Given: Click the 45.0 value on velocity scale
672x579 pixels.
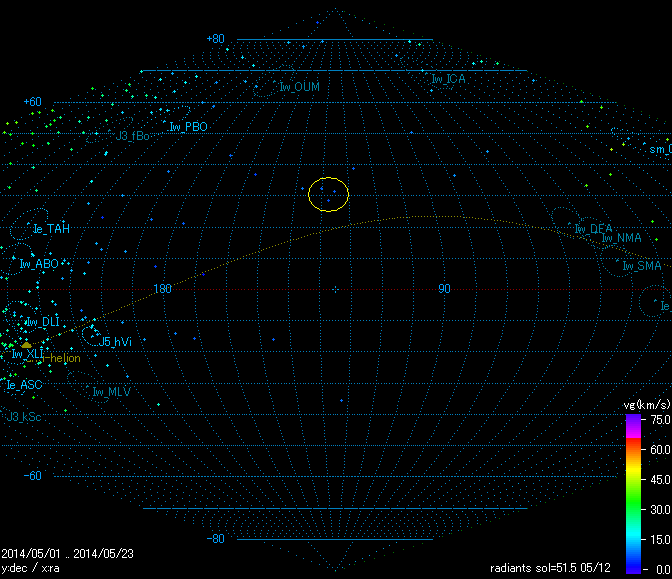Looking at the screenshot, I should pyautogui.click(x=660, y=480).
